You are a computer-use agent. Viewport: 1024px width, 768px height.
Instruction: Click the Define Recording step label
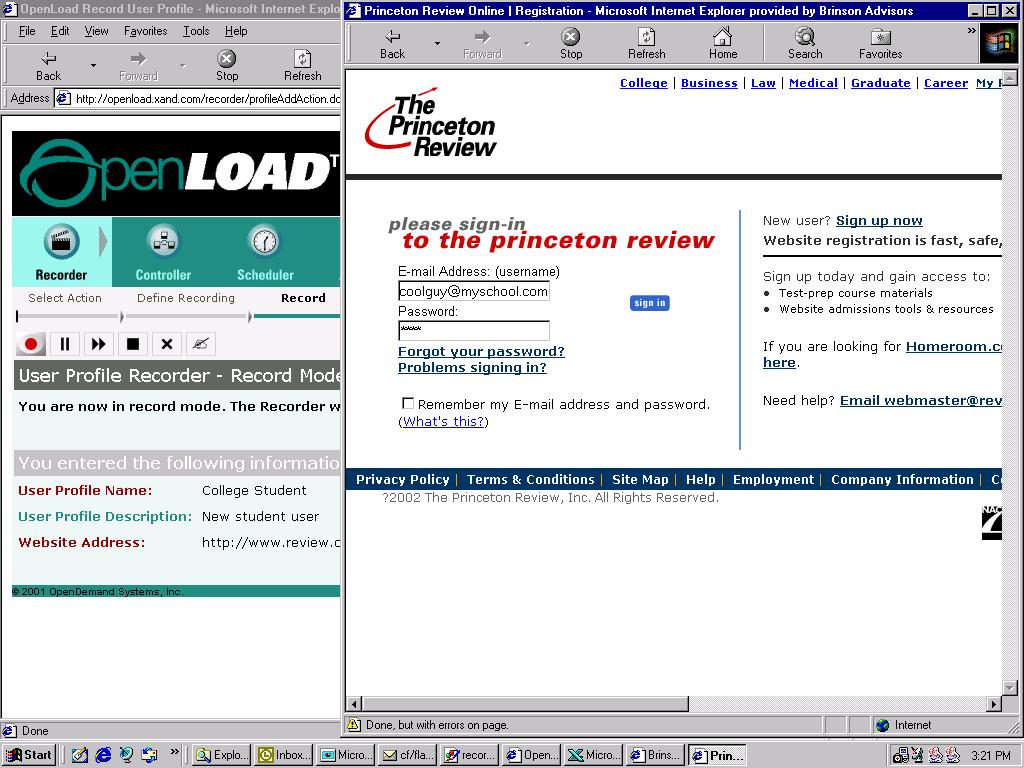185,298
